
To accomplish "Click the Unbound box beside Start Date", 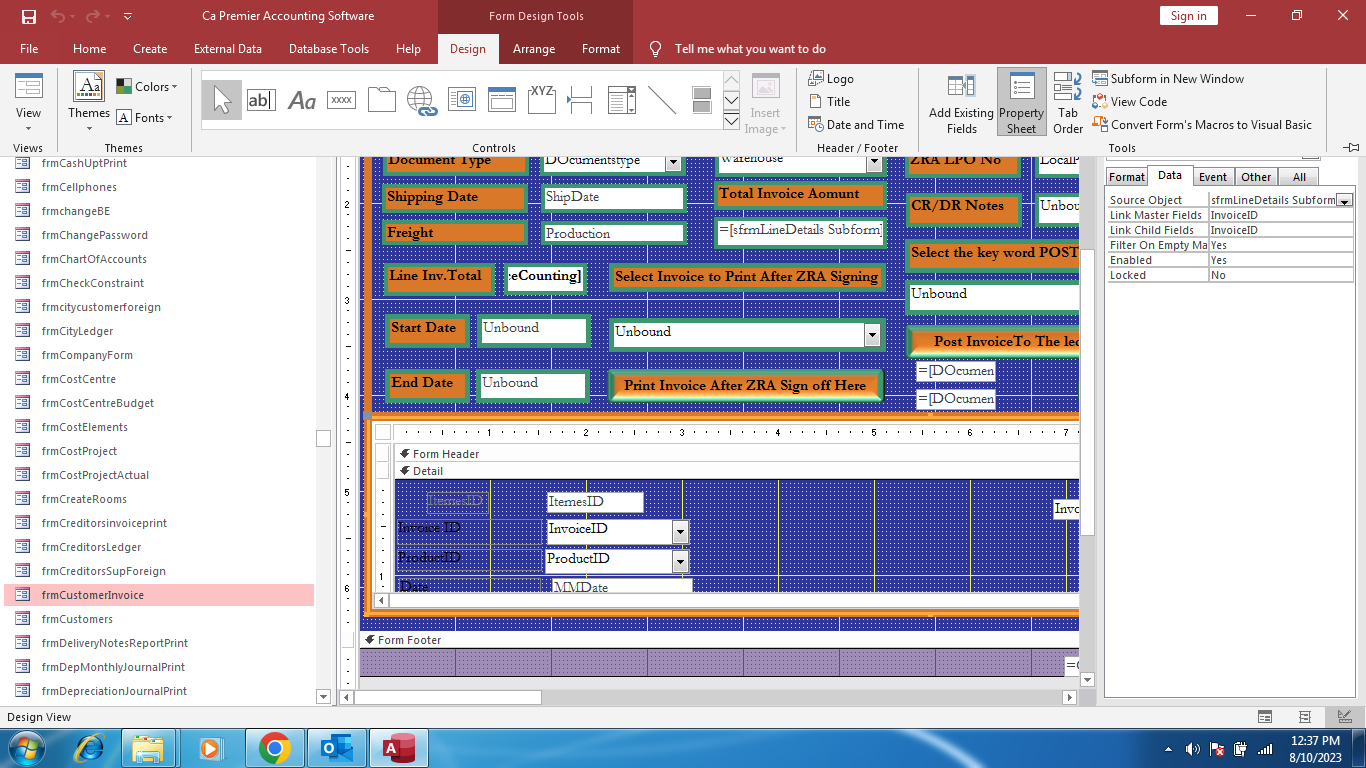I will pyautogui.click(x=533, y=330).
